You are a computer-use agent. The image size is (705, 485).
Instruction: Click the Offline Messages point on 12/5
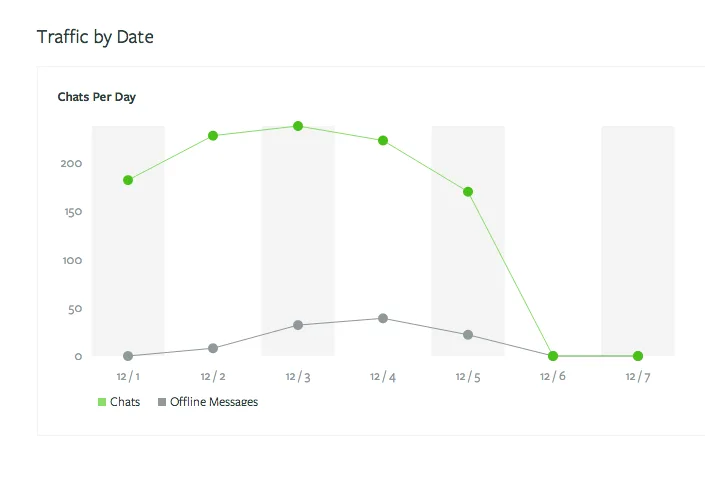[468, 335]
